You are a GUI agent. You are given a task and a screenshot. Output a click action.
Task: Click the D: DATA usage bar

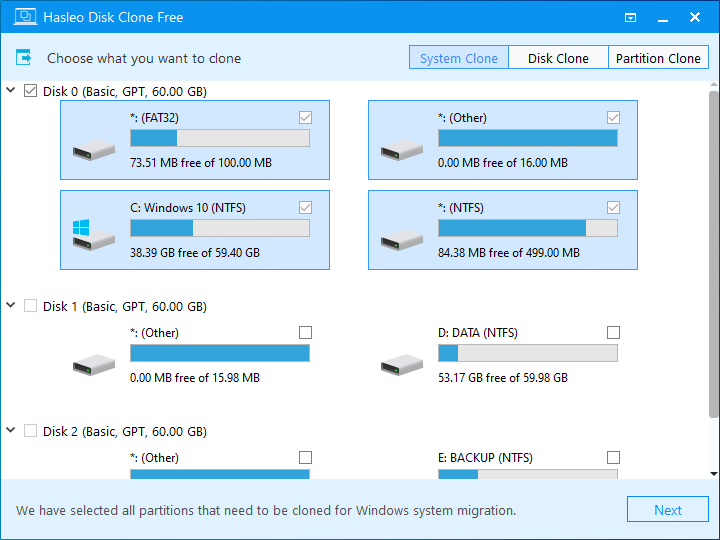528,353
